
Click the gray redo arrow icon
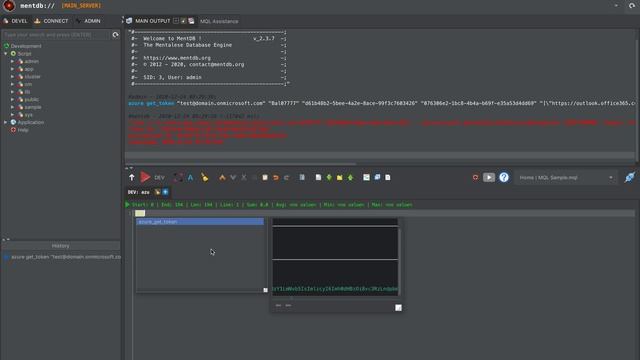[x=286, y=178]
